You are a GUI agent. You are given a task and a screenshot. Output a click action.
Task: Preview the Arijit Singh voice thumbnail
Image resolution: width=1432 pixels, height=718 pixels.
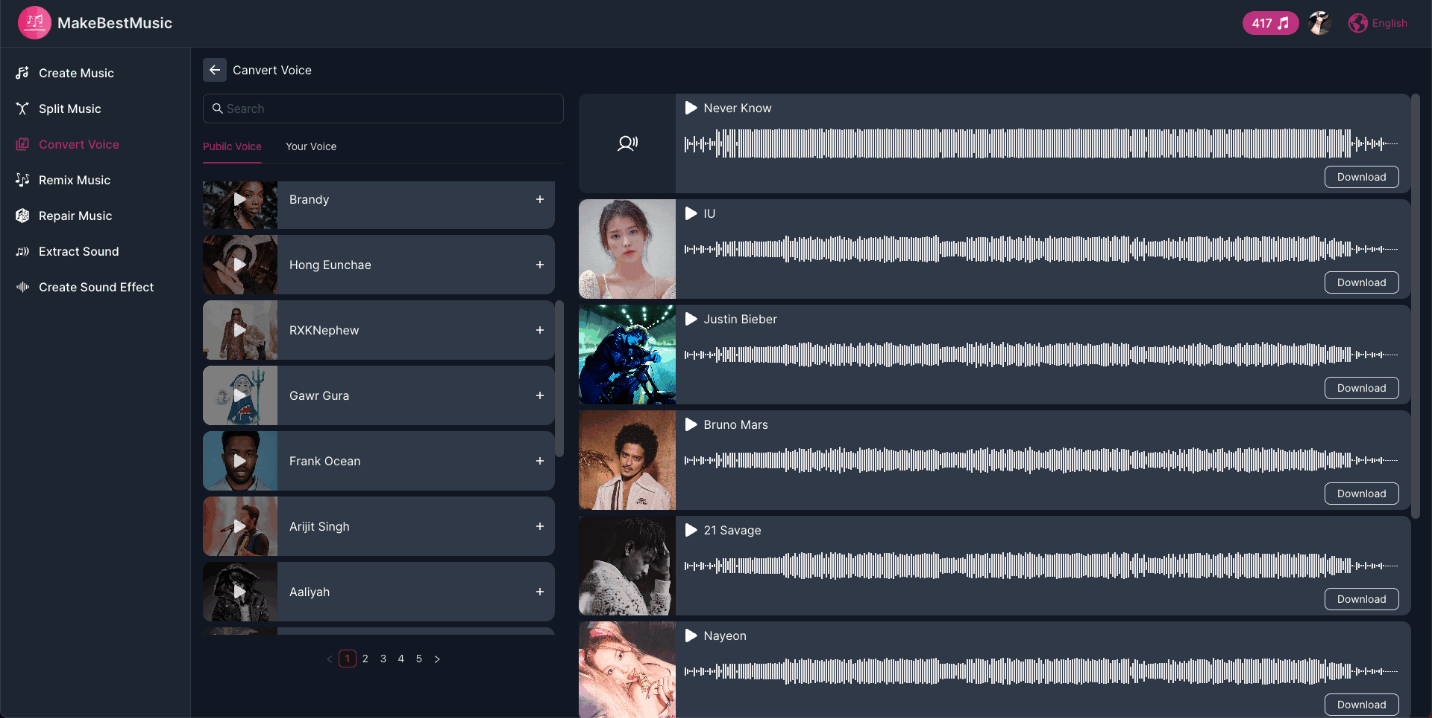coord(240,527)
